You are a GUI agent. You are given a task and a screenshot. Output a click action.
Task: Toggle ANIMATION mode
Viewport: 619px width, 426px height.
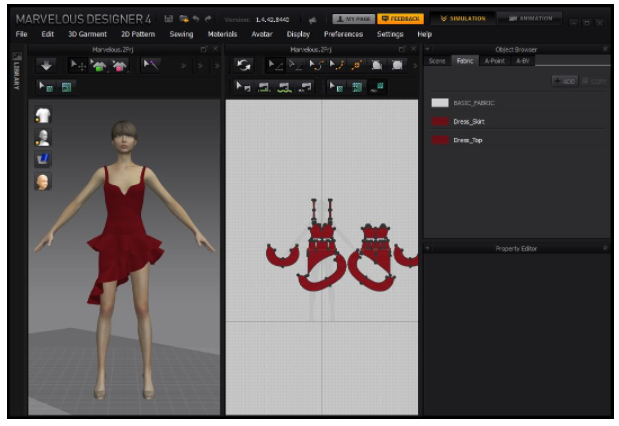[x=530, y=18]
